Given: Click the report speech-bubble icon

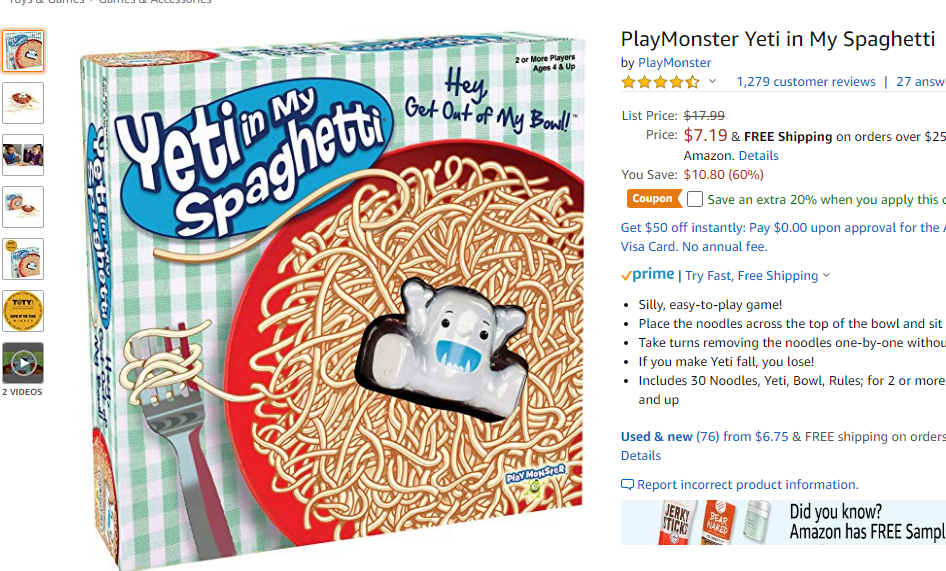Looking at the screenshot, I should point(627,485).
